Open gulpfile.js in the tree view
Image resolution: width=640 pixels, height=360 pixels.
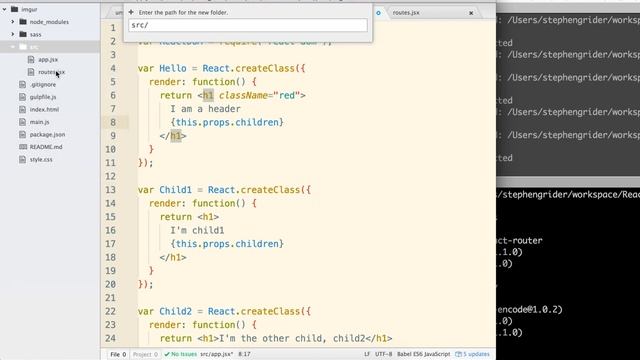point(43,97)
